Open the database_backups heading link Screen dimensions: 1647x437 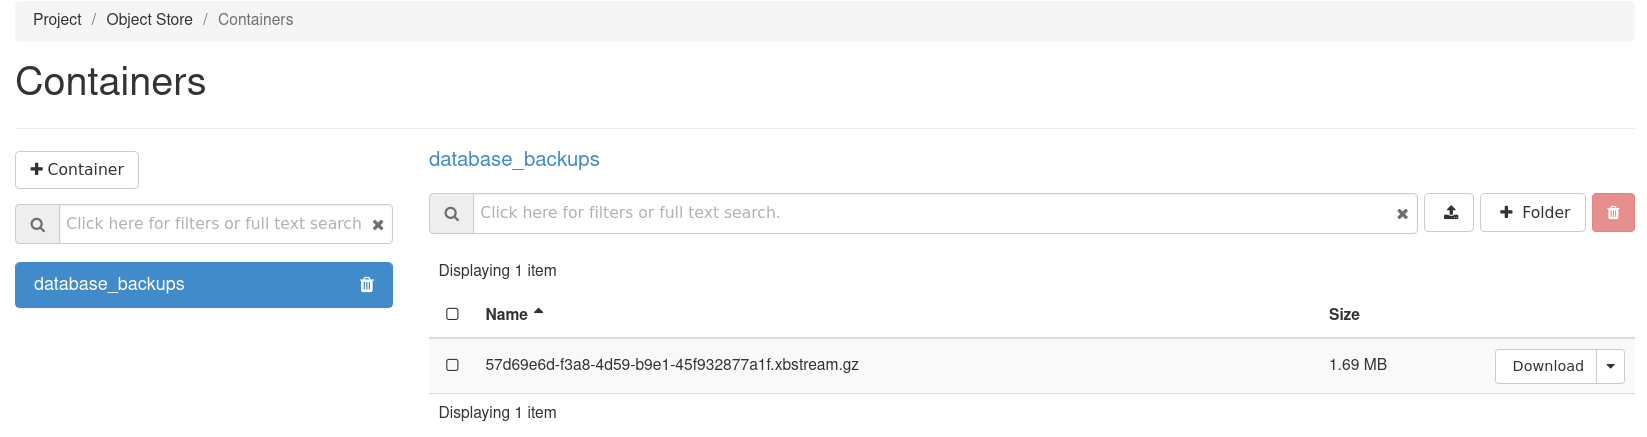514,159
